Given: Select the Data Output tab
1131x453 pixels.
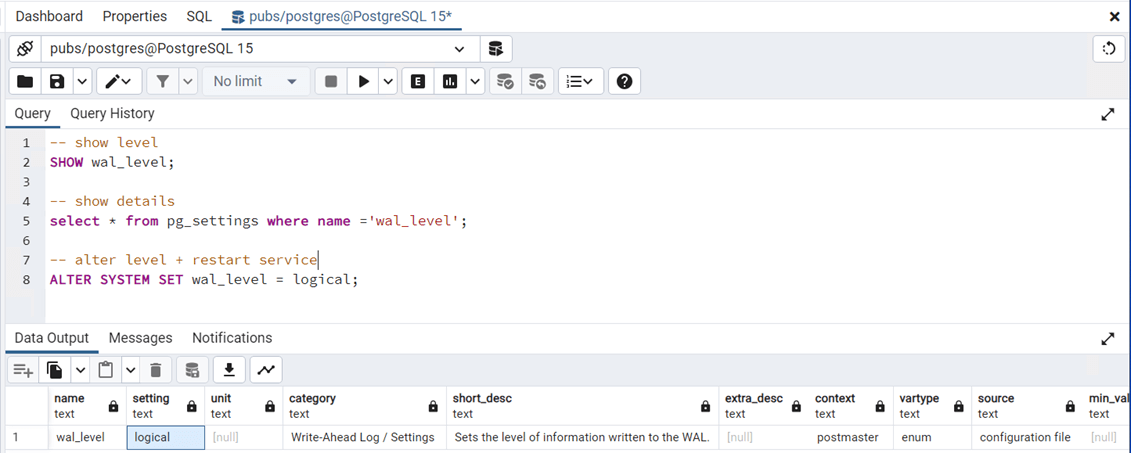Looking at the screenshot, I should click(51, 338).
